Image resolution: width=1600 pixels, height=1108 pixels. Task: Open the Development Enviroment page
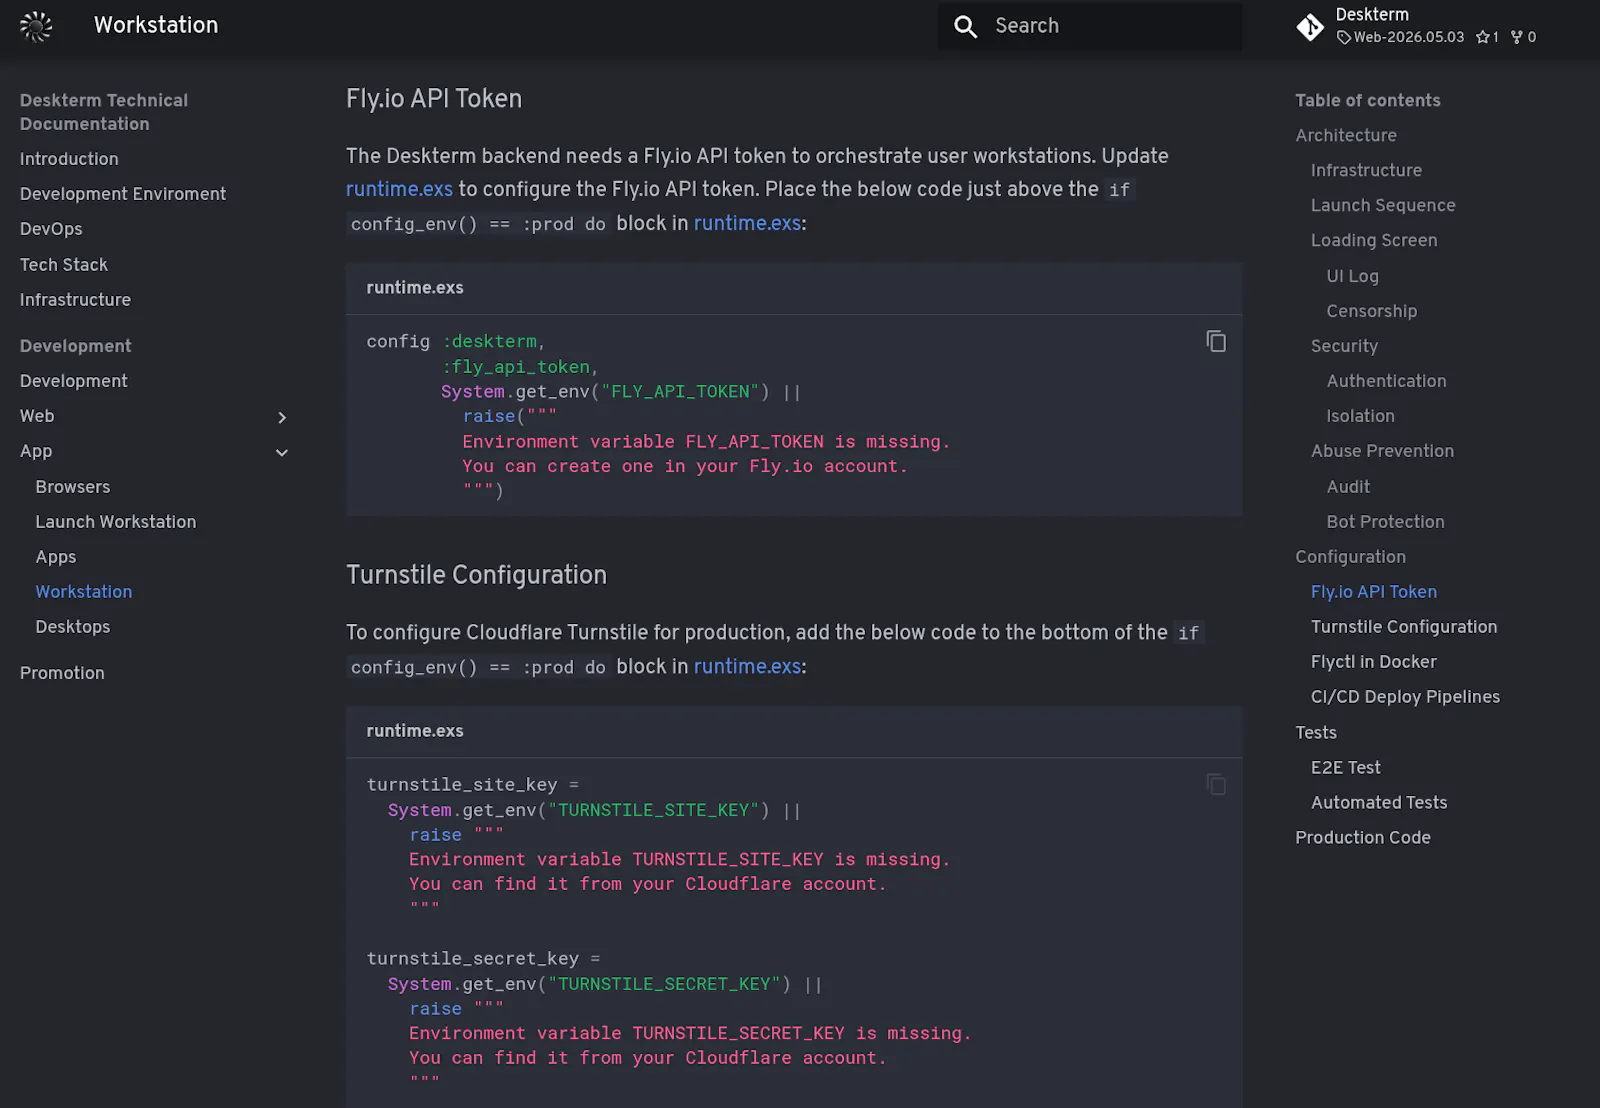click(123, 194)
